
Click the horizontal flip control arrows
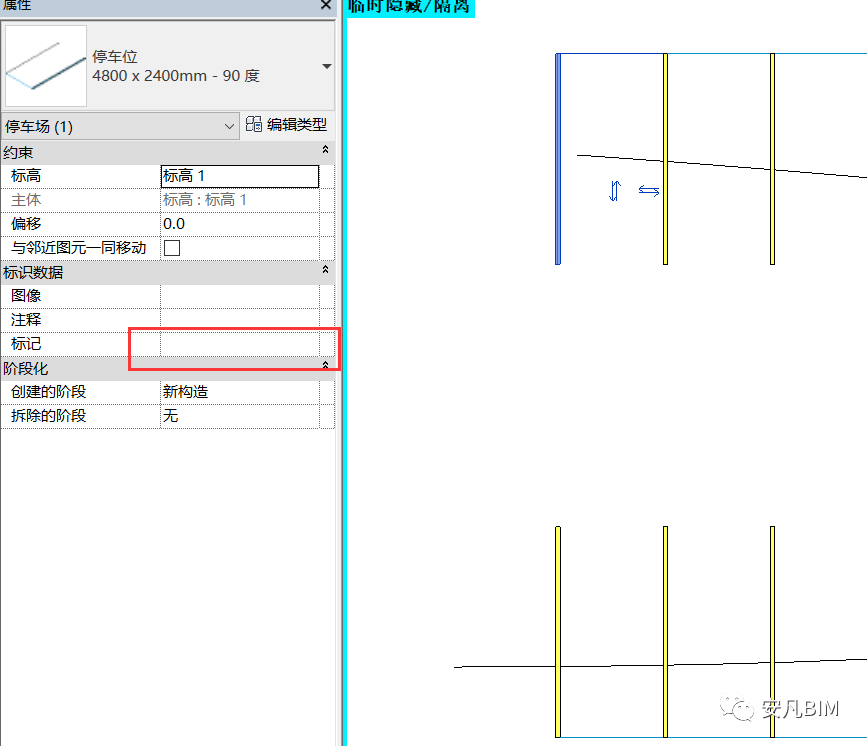[x=649, y=191]
